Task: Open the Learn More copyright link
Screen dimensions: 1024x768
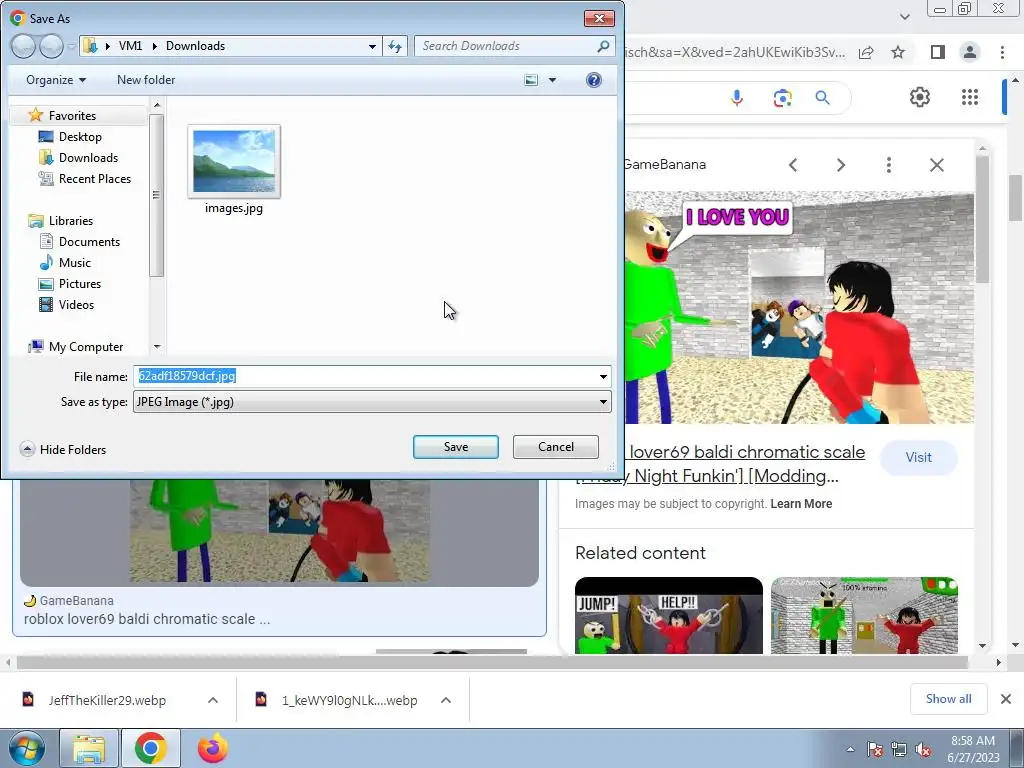Action: [x=801, y=504]
